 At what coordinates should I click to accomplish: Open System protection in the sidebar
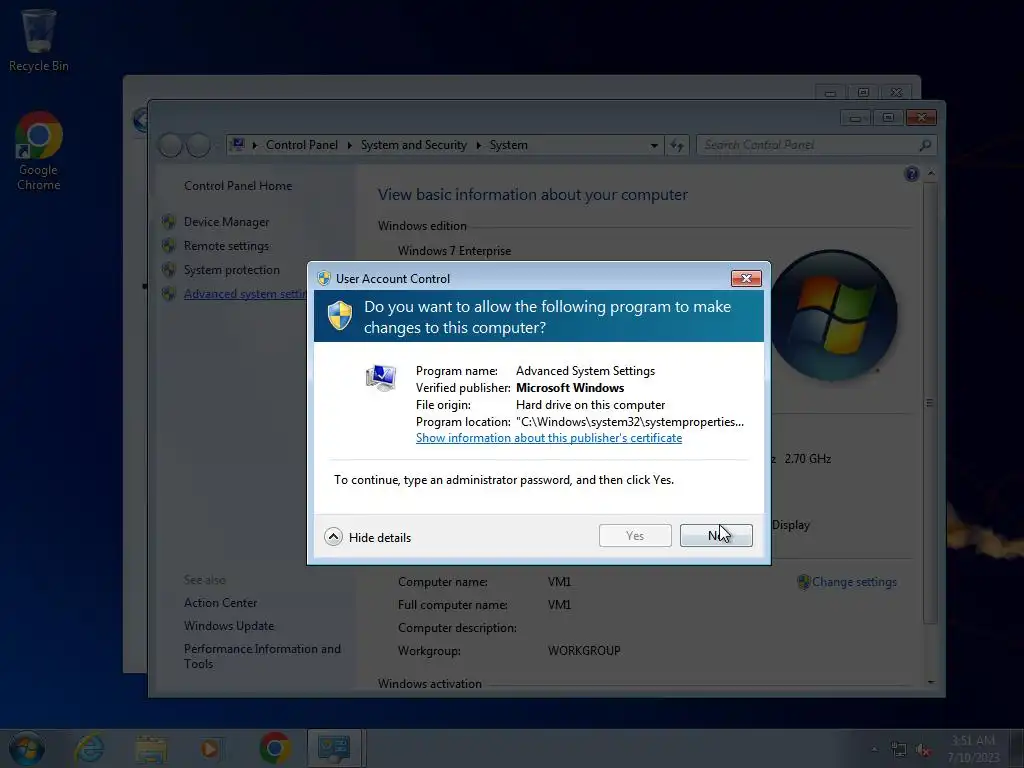point(231,270)
